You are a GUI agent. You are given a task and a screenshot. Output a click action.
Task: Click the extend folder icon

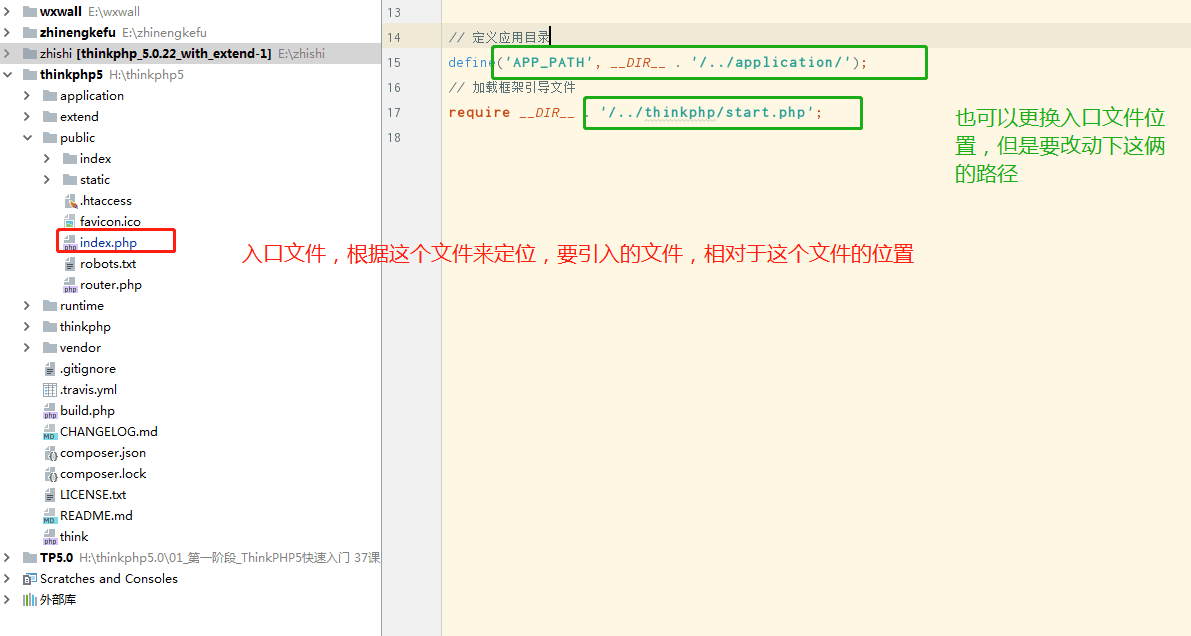coord(50,116)
